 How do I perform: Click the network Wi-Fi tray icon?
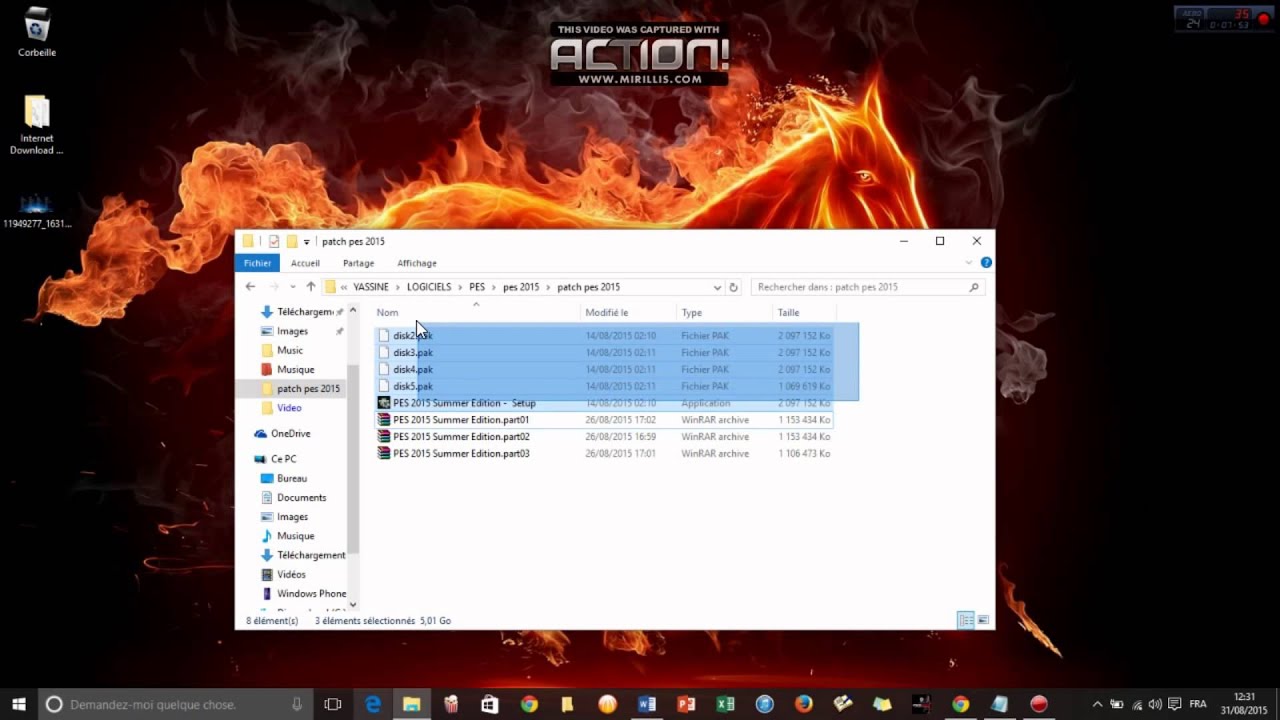pyautogui.click(x=1137, y=704)
